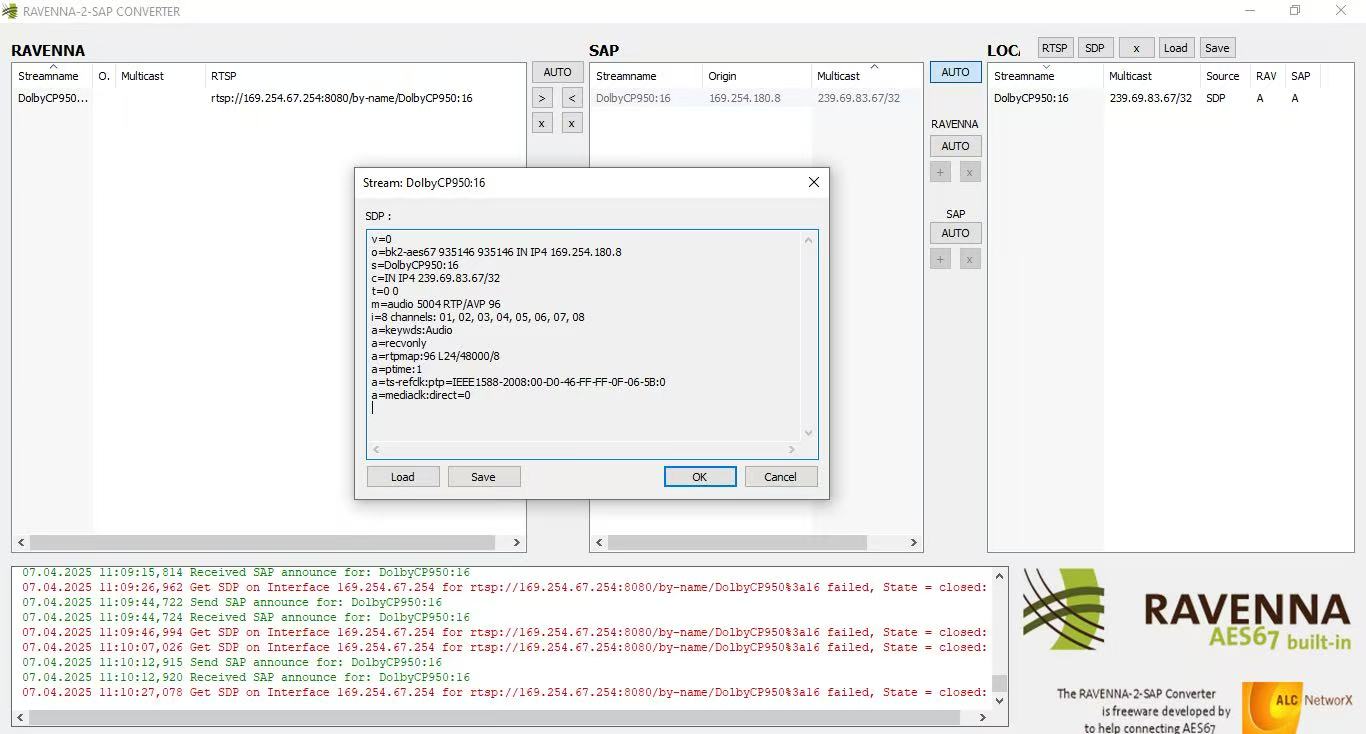Viewport: 1366px width, 734px height.
Task: Click the 'x' button under RAVENNA AUTO
Action: click(970, 172)
